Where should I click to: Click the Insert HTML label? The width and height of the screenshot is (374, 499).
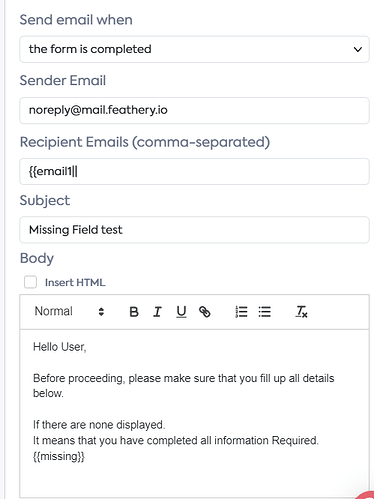pyautogui.click(x=75, y=282)
